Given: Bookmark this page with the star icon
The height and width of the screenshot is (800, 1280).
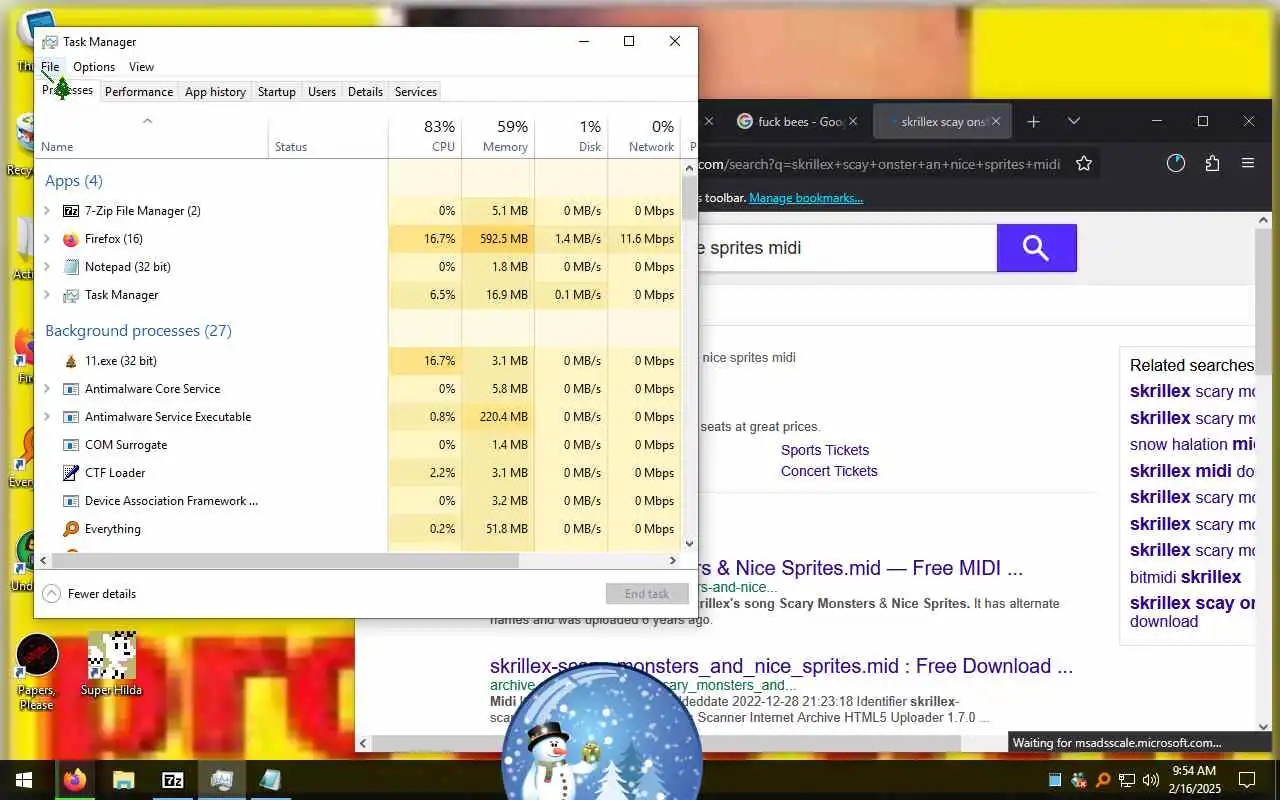Looking at the screenshot, I should [x=1084, y=163].
